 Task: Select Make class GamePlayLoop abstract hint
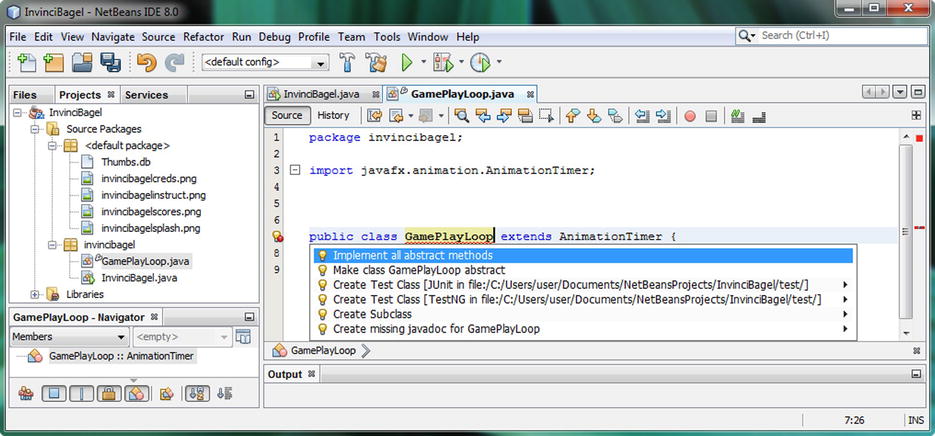pyautogui.click(x=583, y=270)
